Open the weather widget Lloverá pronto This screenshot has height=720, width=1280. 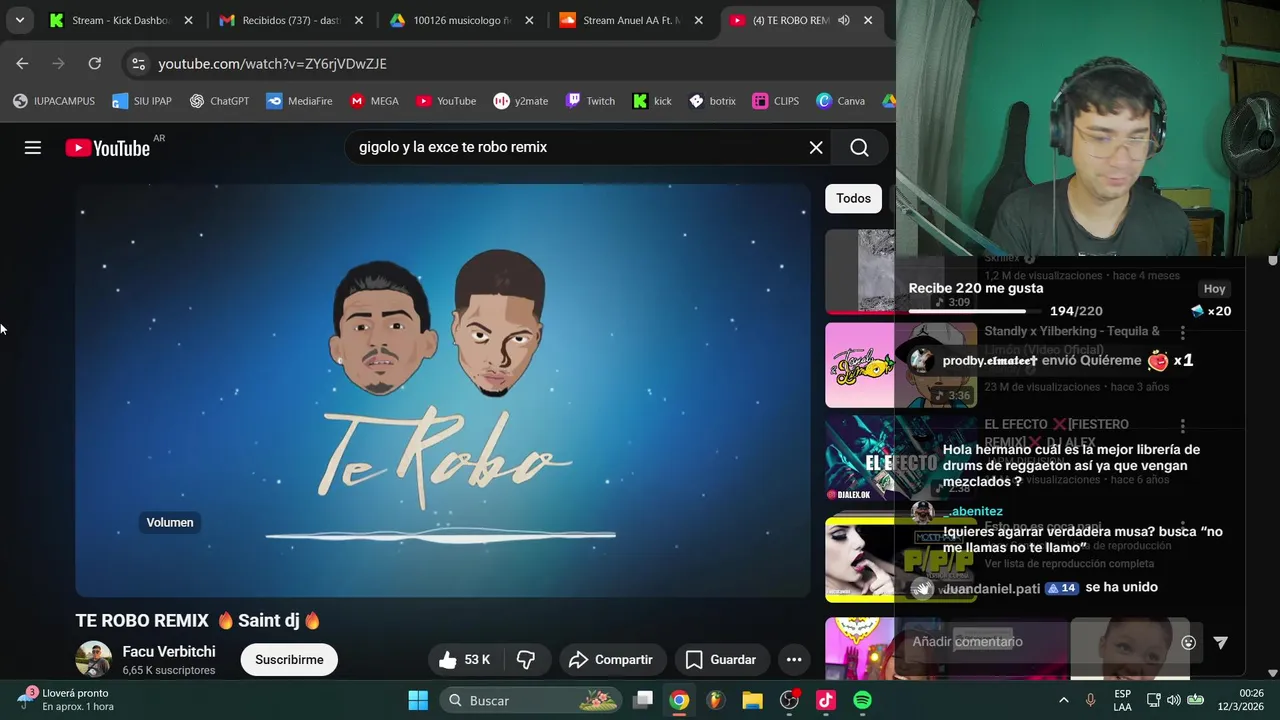click(x=66, y=700)
